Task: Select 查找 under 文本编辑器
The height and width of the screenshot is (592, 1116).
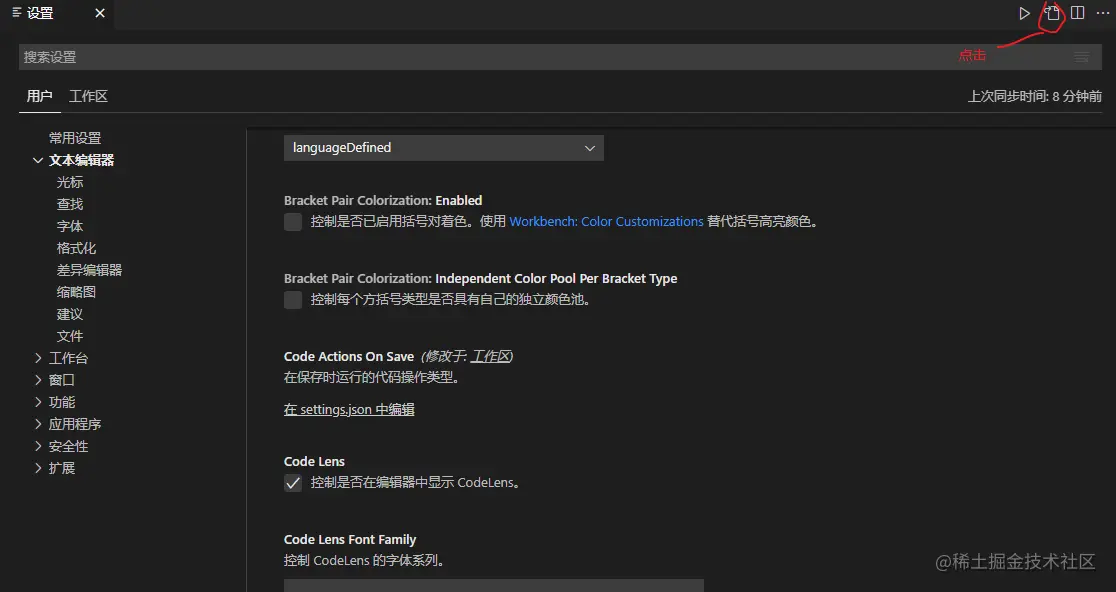Action: point(70,205)
